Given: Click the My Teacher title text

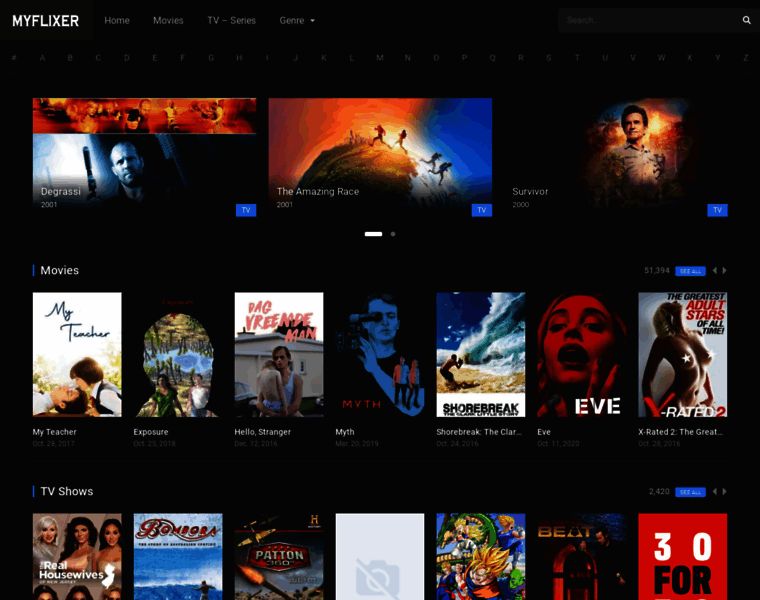Looking at the screenshot, I should click(55, 432).
